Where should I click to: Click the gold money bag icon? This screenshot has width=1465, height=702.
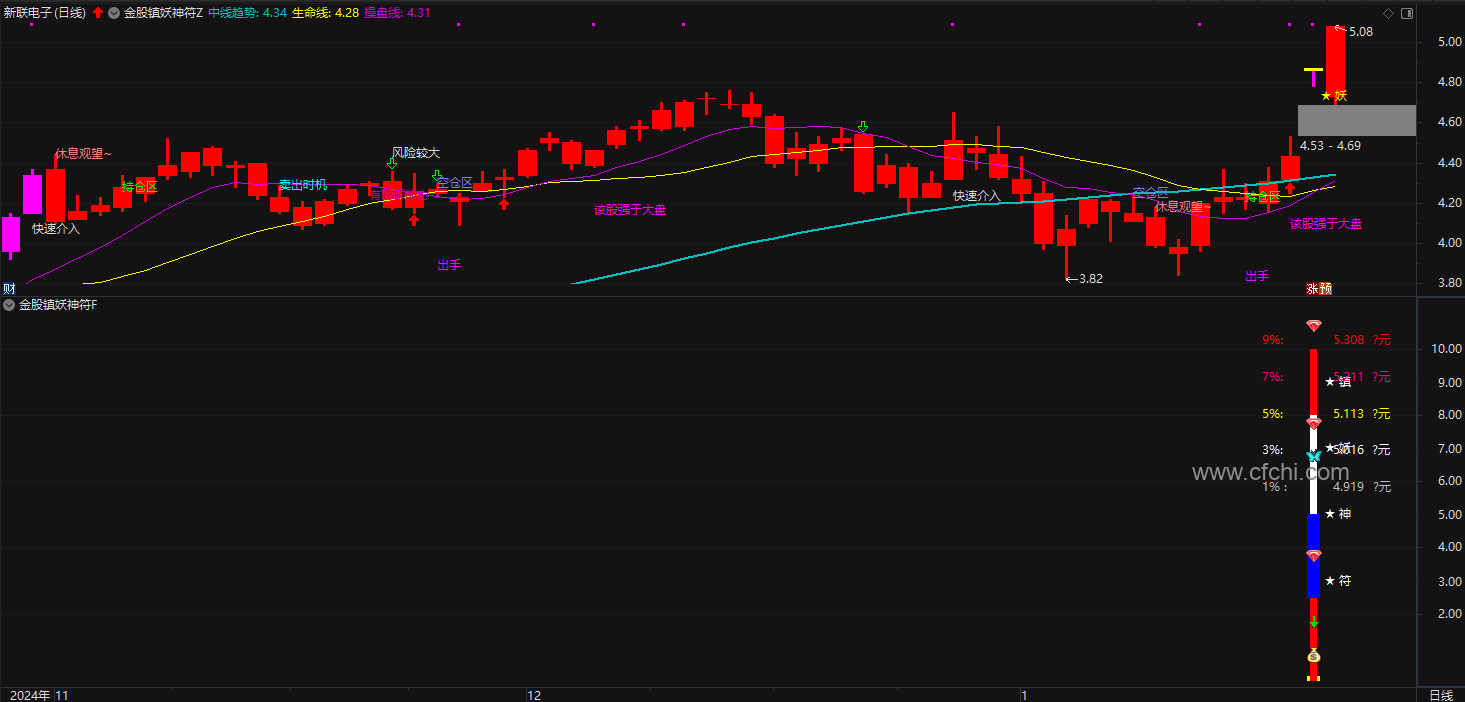coord(1314,657)
